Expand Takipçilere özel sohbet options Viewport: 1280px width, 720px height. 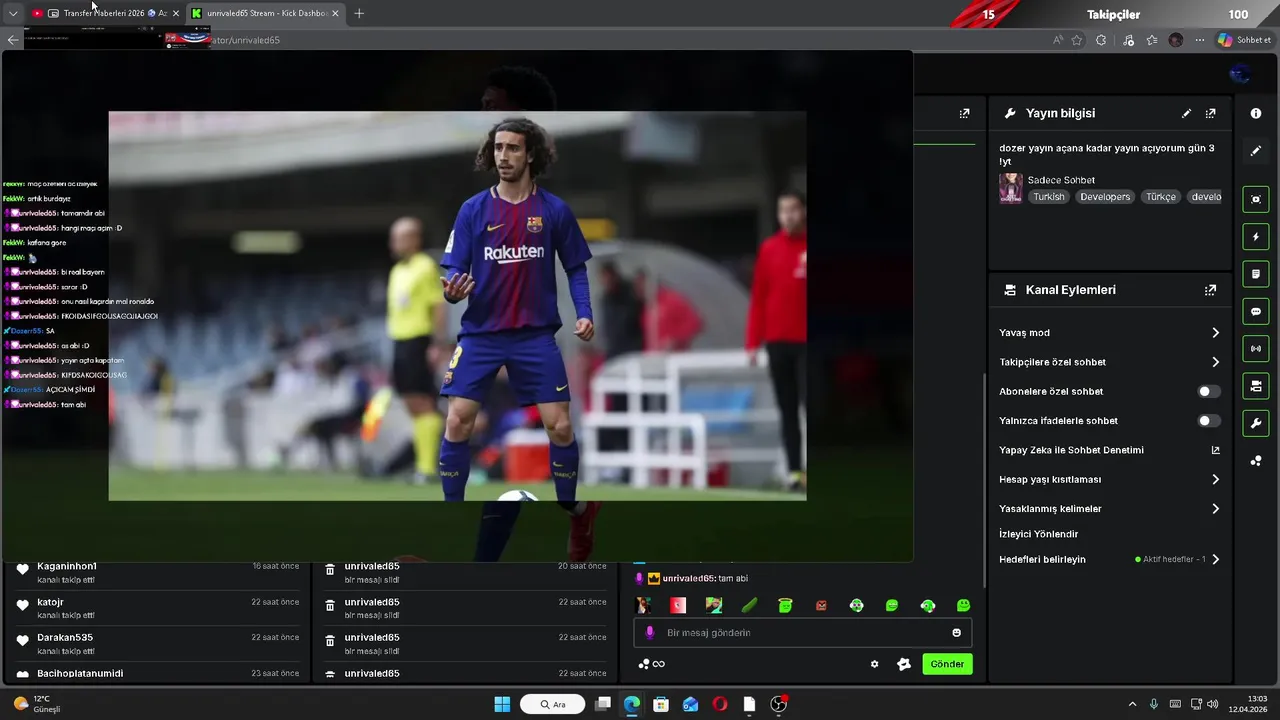click(x=1216, y=362)
